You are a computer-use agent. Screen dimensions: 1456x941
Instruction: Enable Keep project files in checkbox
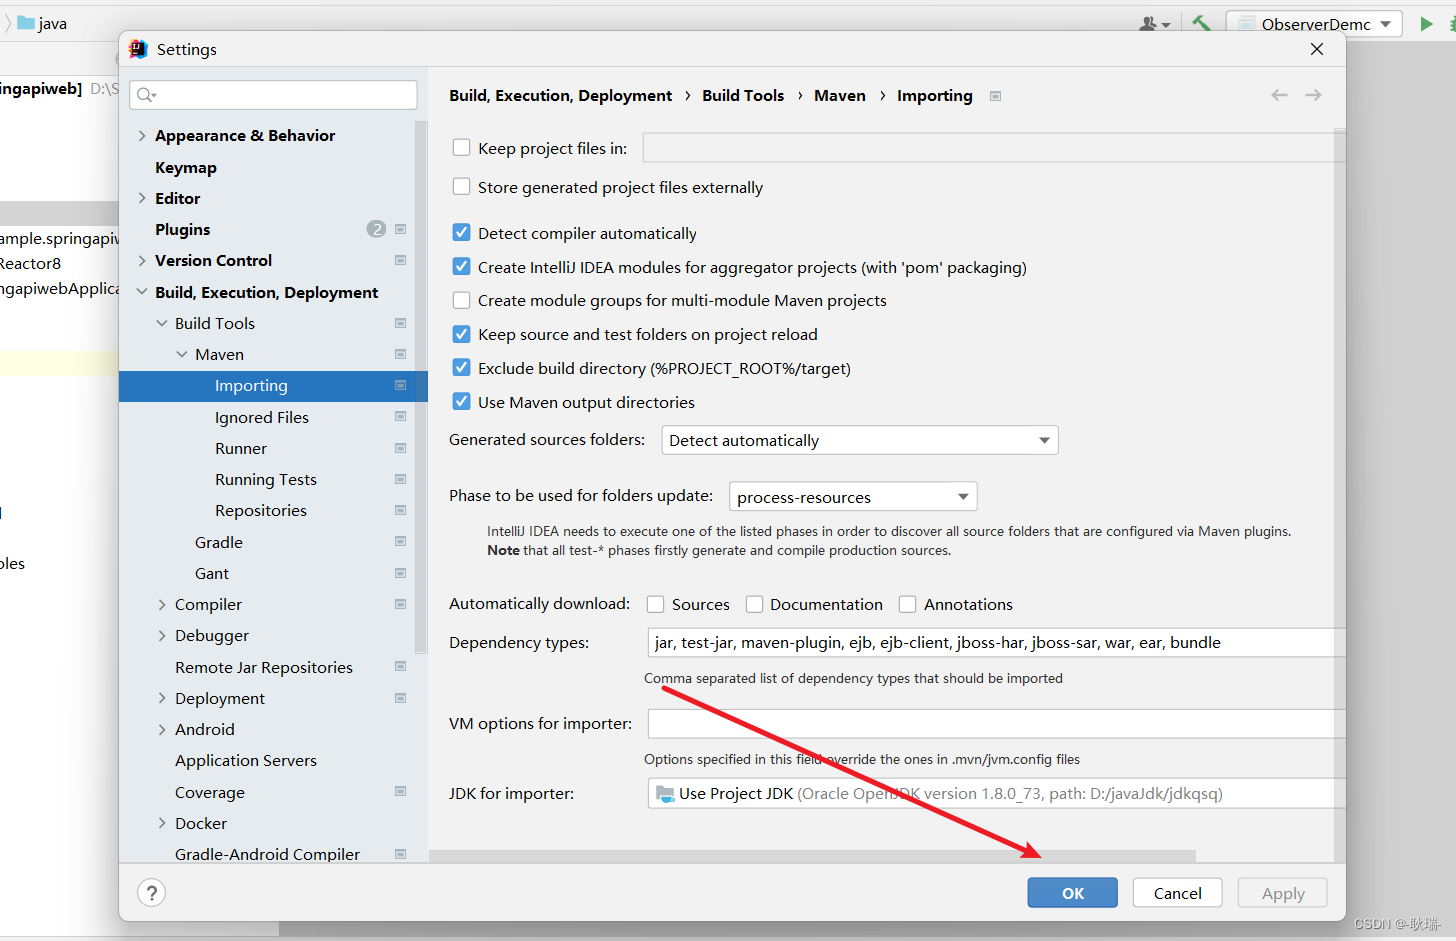[461, 147]
